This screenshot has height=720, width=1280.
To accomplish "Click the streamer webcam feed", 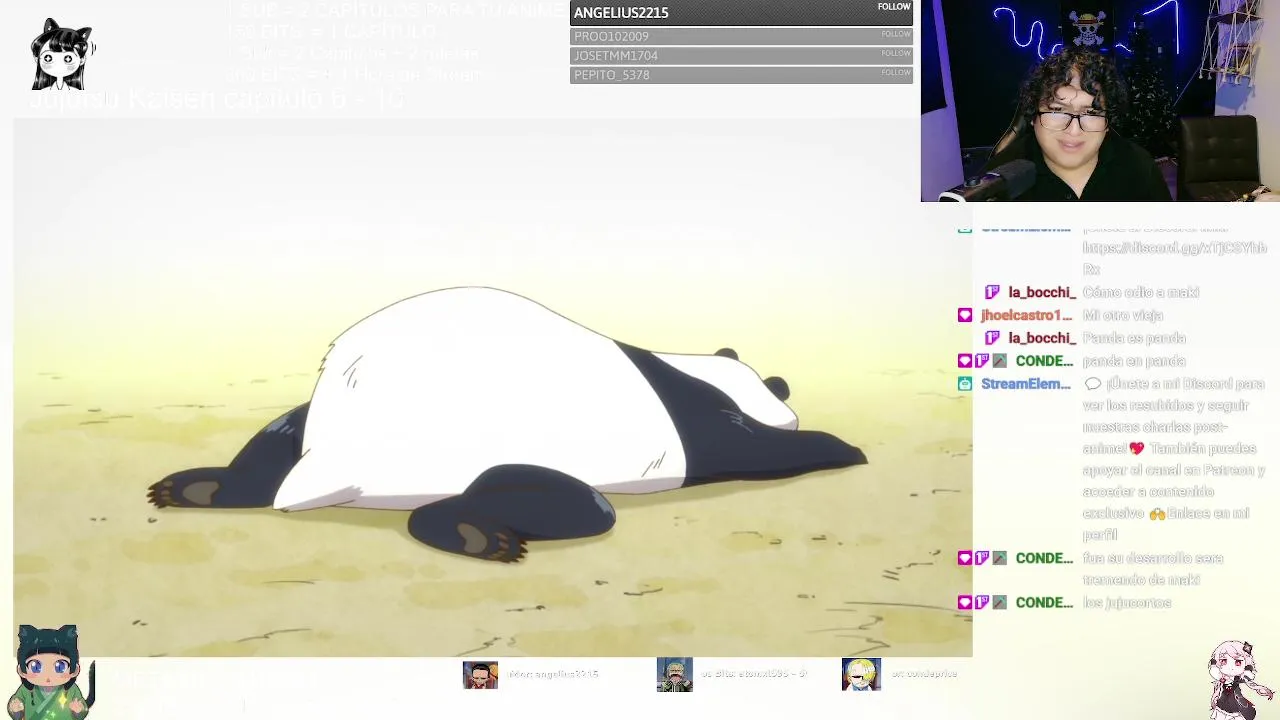I will pyautogui.click(x=1100, y=101).
